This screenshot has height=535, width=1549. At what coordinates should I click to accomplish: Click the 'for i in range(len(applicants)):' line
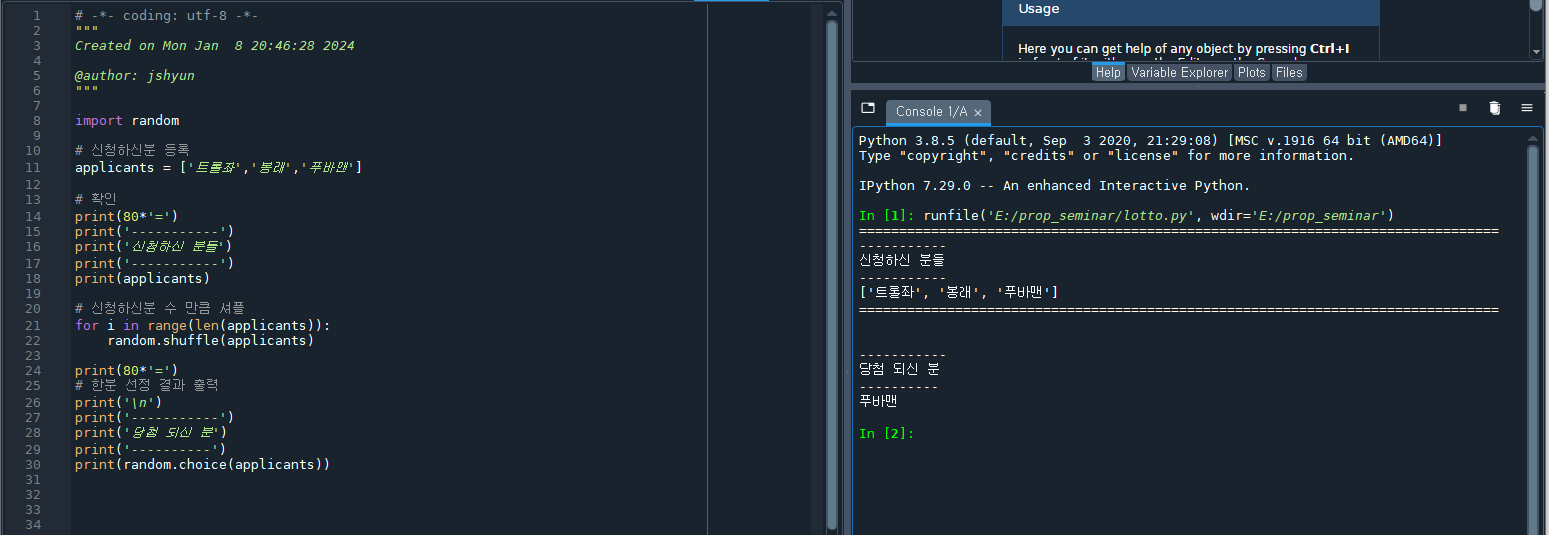tap(202, 325)
